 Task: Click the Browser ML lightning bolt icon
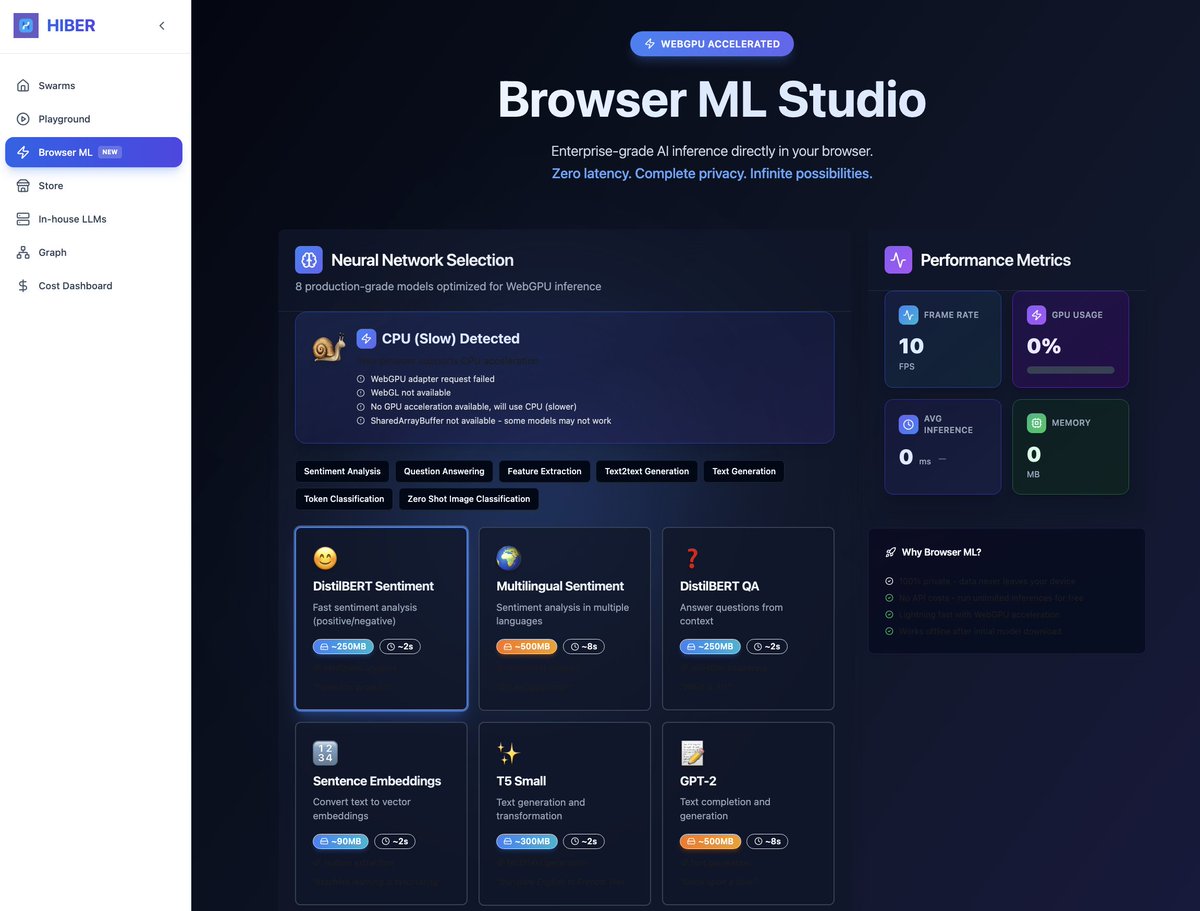click(x=21, y=152)
